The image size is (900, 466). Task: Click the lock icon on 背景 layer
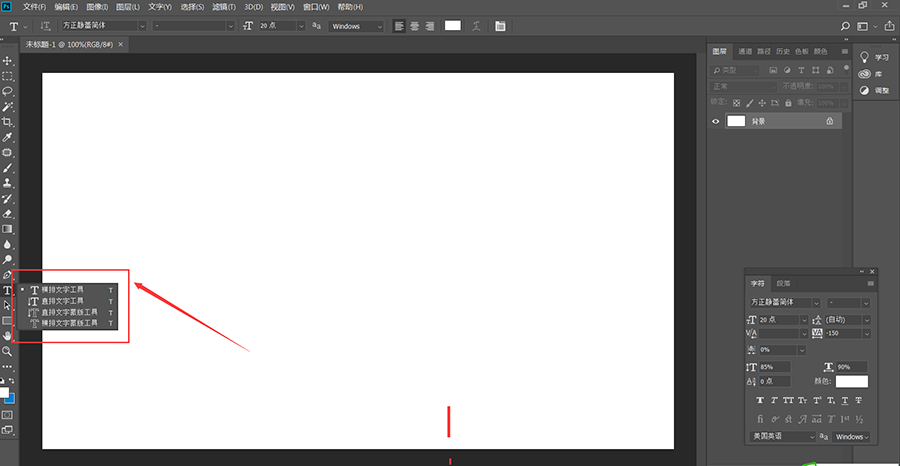tap(829, 121)
